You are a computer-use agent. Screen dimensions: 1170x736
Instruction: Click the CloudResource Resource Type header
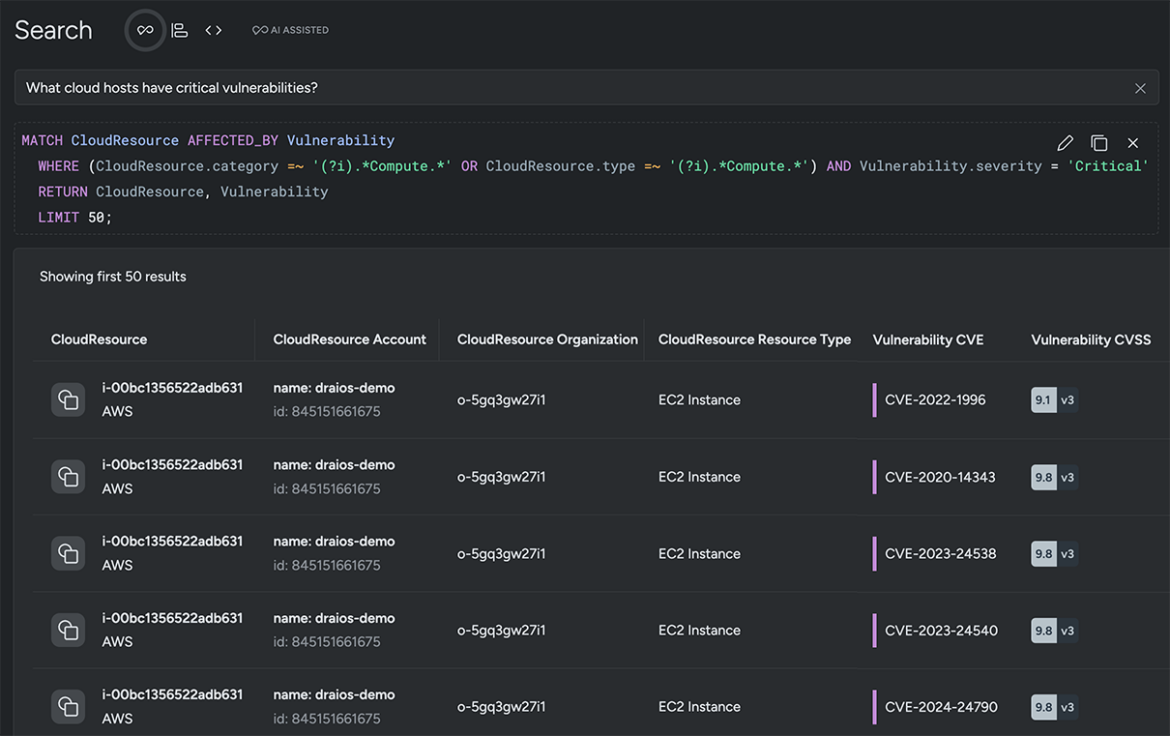click(x=754, y=340)
